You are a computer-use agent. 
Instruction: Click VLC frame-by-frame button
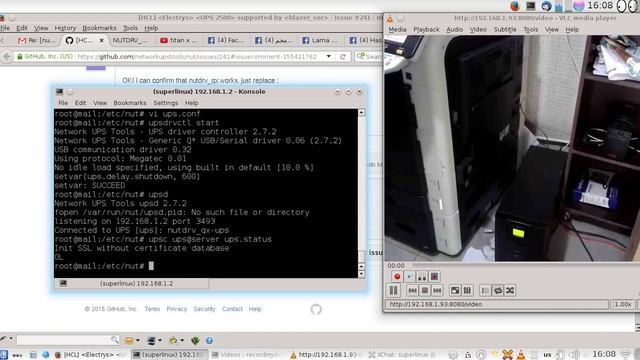[x=434, y=277]
